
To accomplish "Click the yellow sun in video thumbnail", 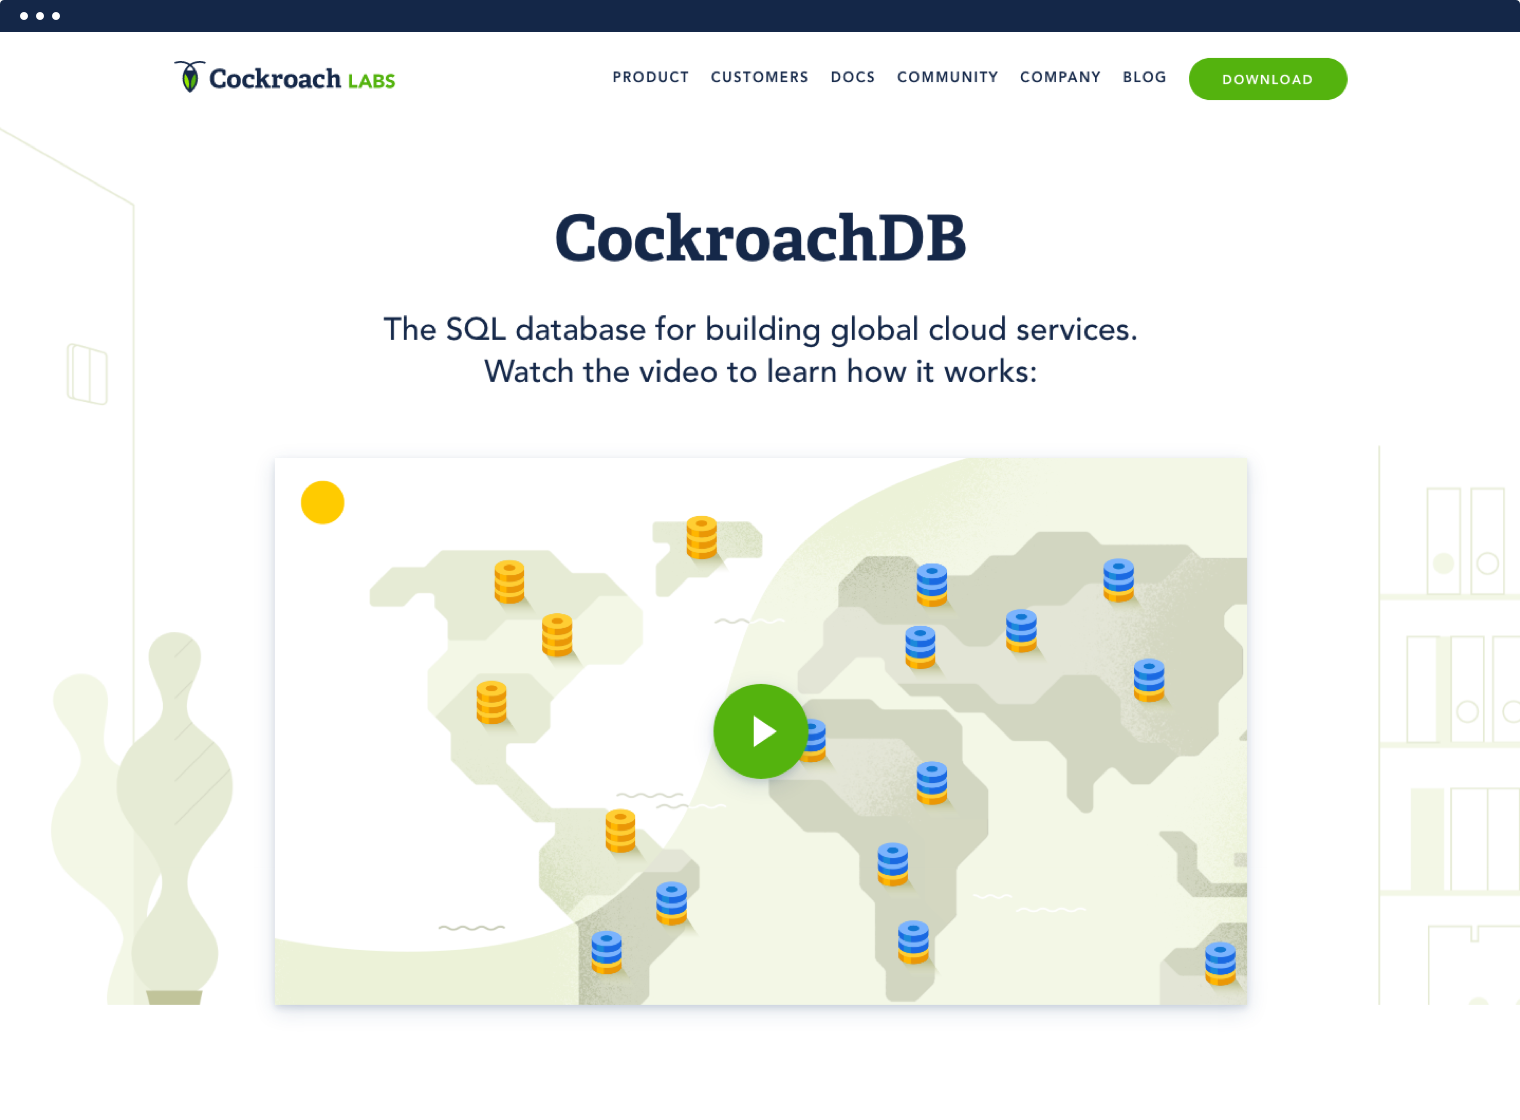I will coord(323,502).
